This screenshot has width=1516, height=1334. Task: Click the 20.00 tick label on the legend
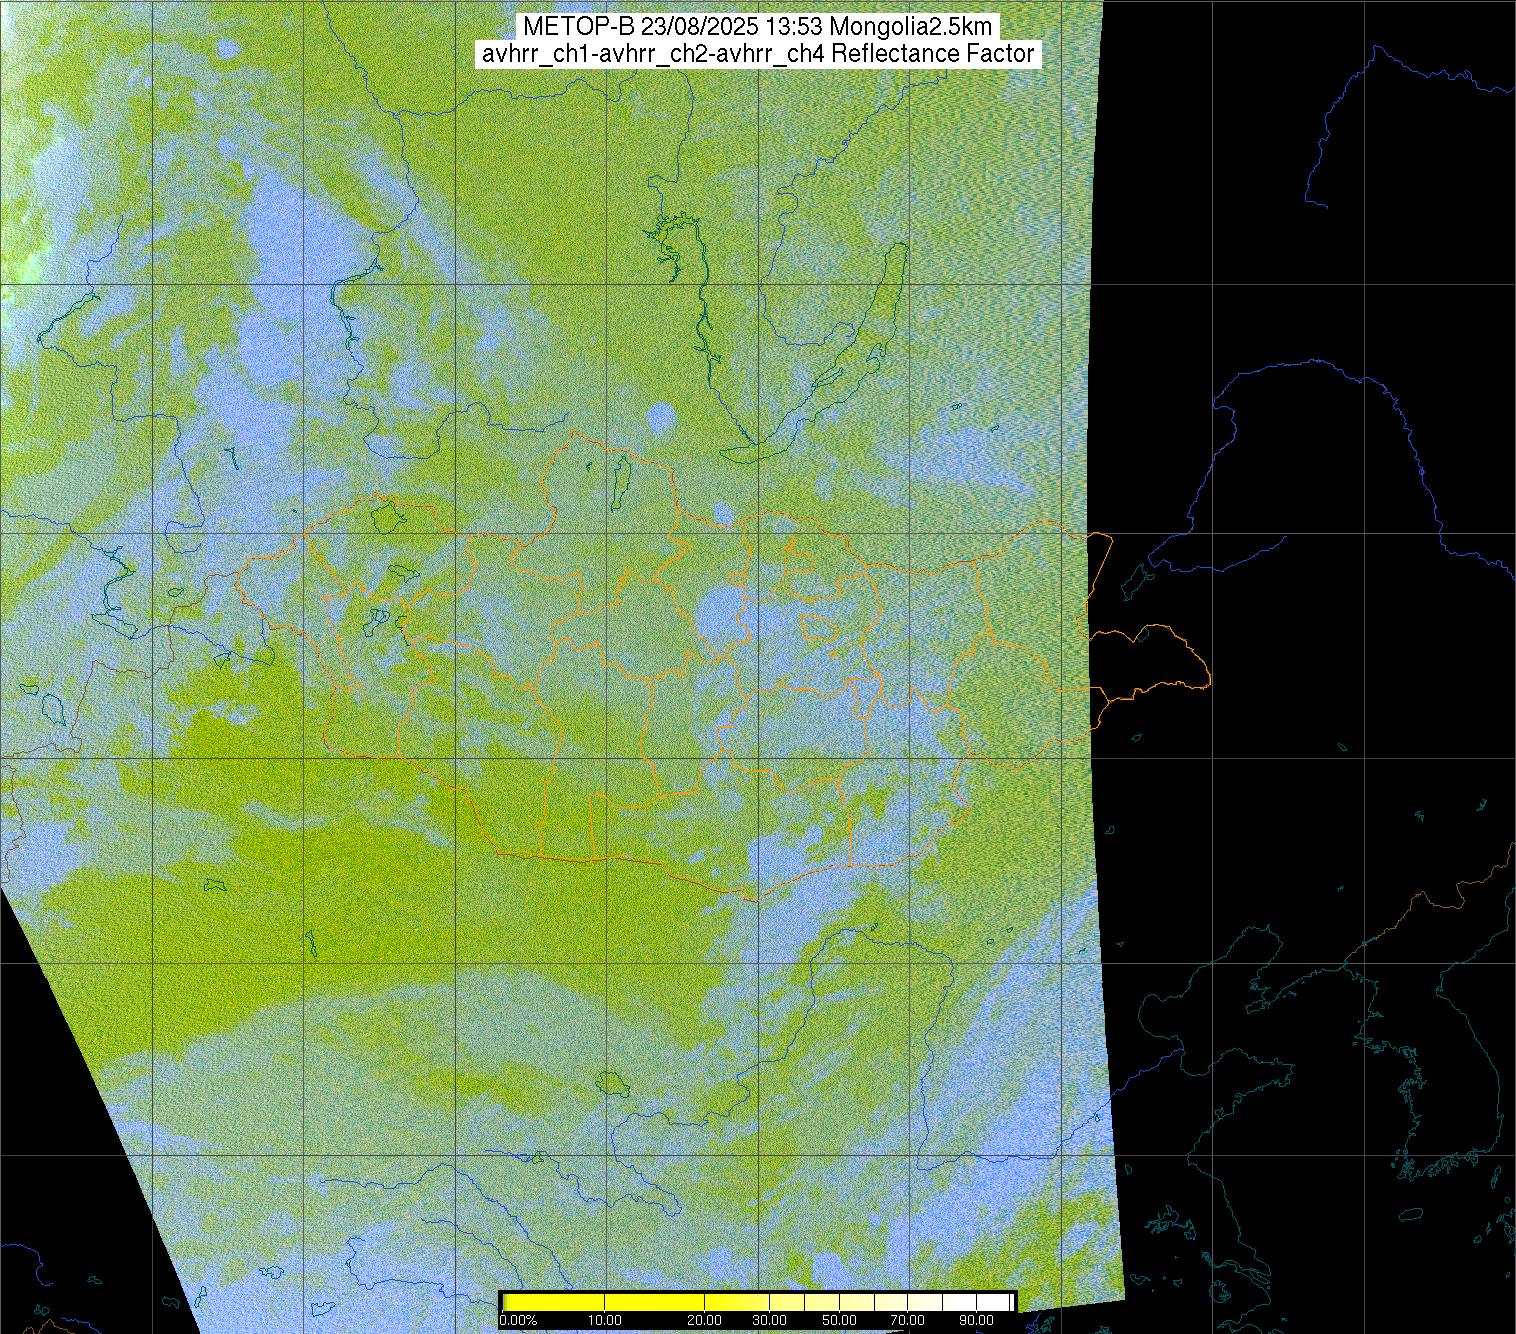705,1320
